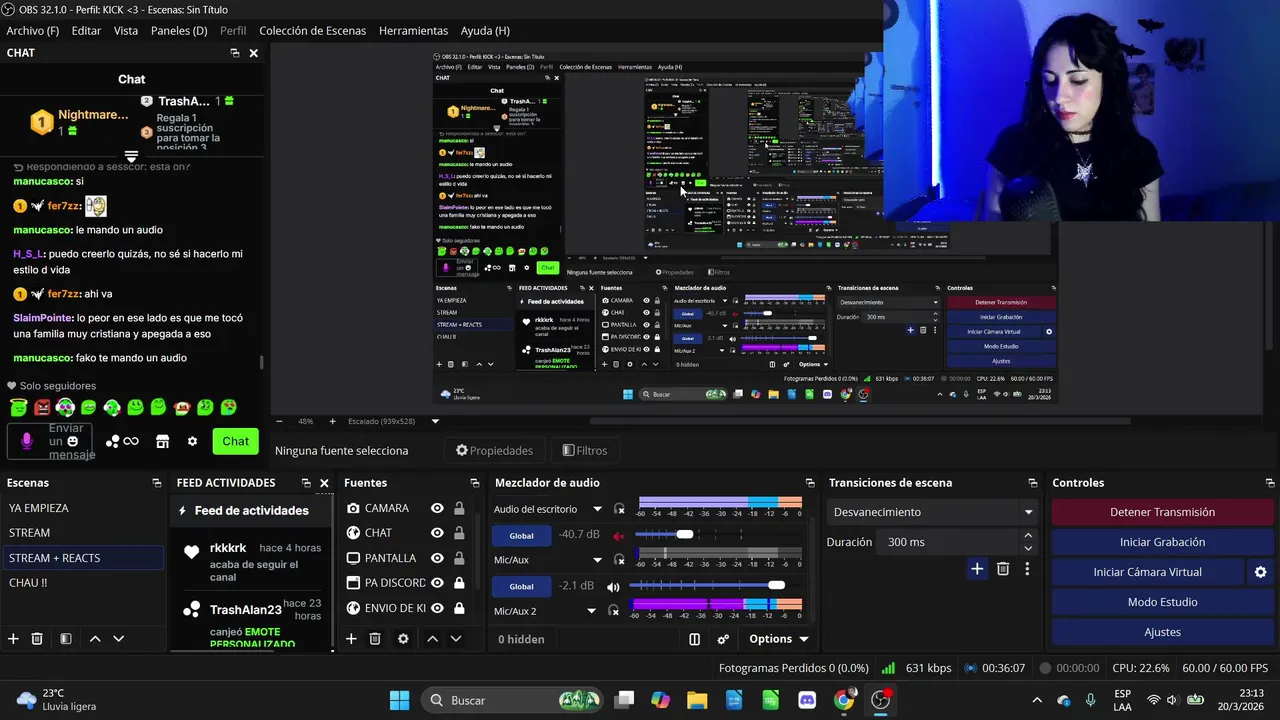Move the source up with the Fuentes up arrow
This screenshot has width=1280, height=720.
point(432,638)
